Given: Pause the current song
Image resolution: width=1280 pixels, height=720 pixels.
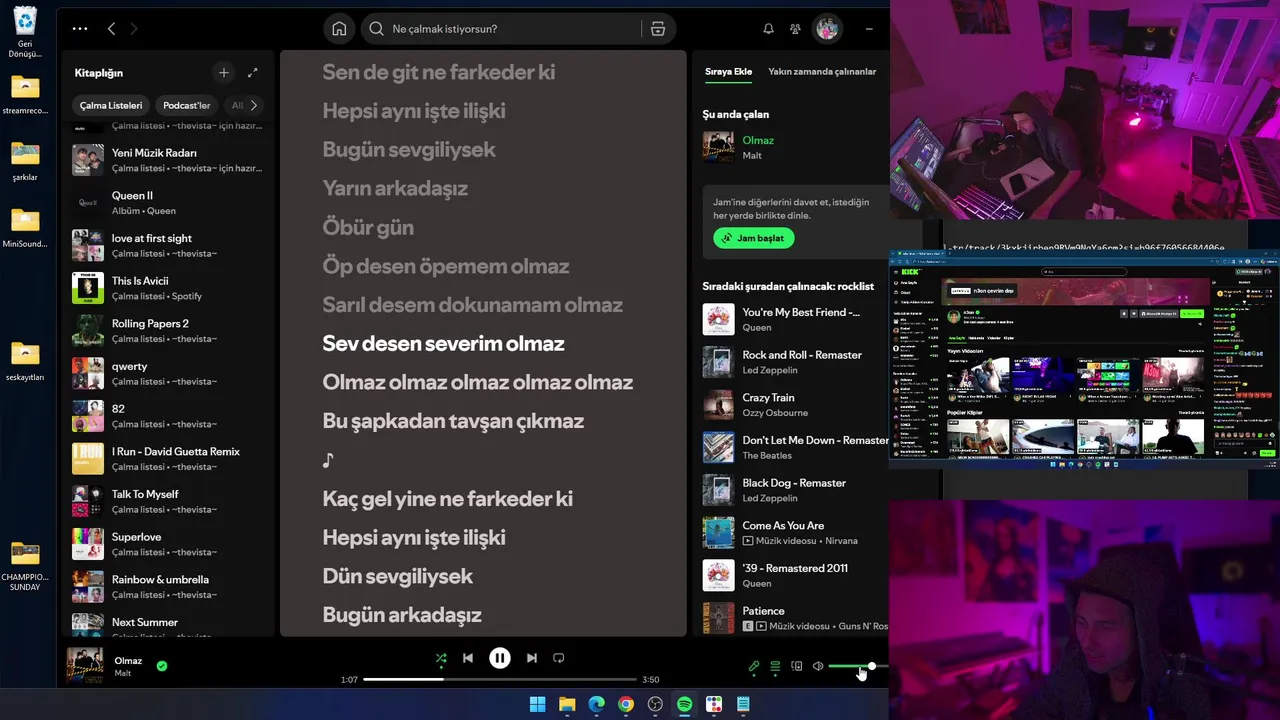Looking at the screenshot, I should point(500,658).
